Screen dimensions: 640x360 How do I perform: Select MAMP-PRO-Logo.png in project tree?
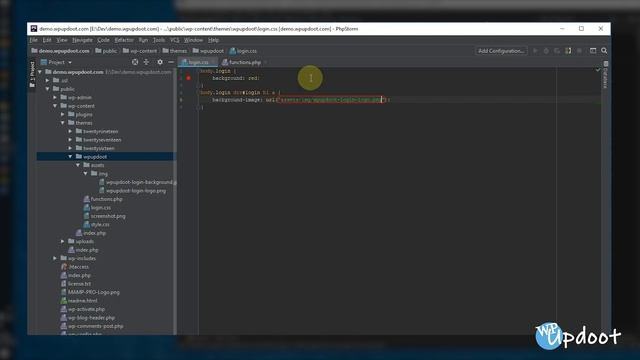[x=90, y=292]
